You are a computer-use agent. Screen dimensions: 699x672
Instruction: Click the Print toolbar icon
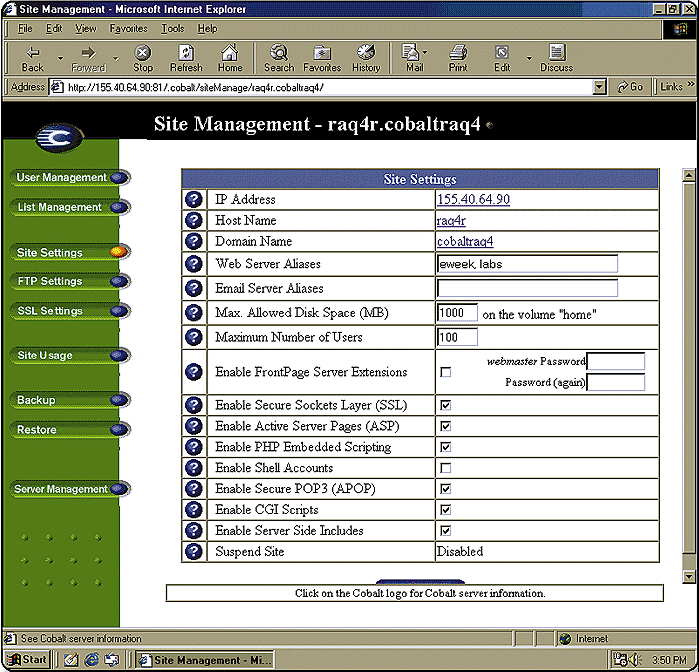coord(458,58)
